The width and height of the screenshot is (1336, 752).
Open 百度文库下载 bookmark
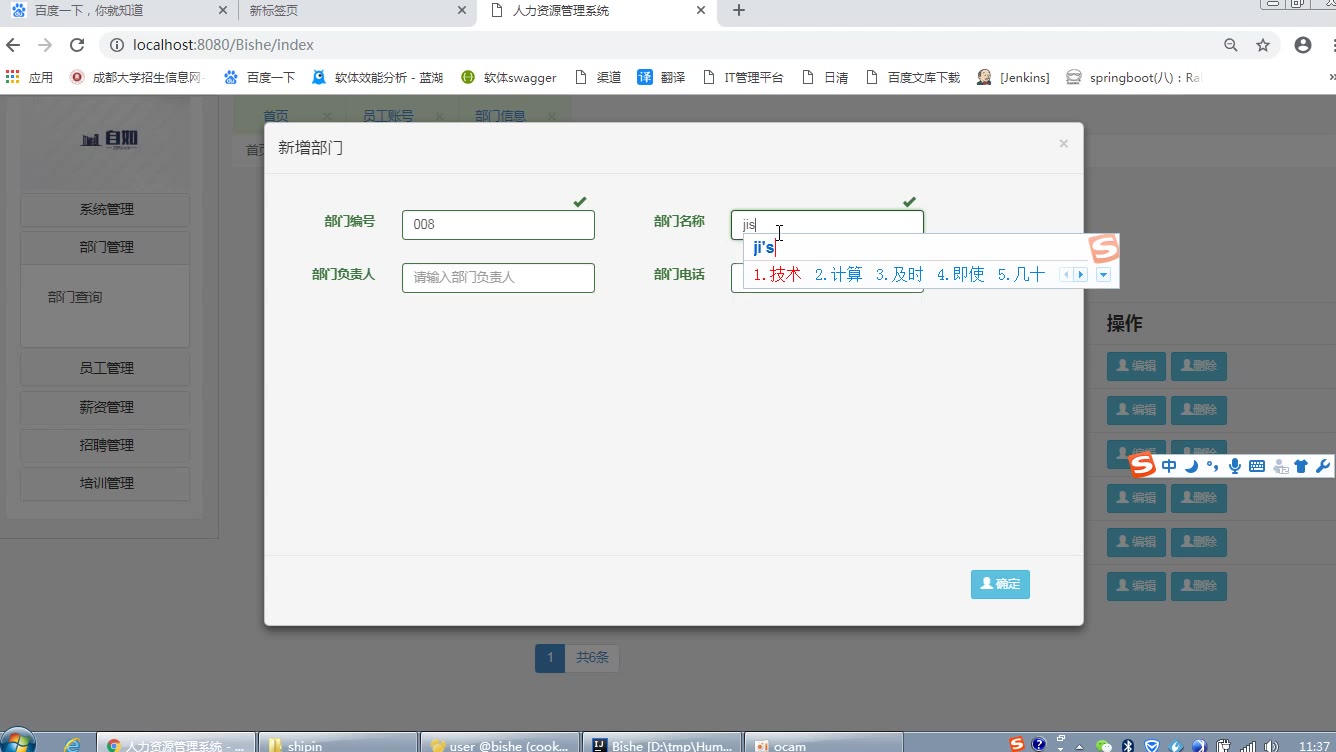pyautogui.click(x=912, y=77)
